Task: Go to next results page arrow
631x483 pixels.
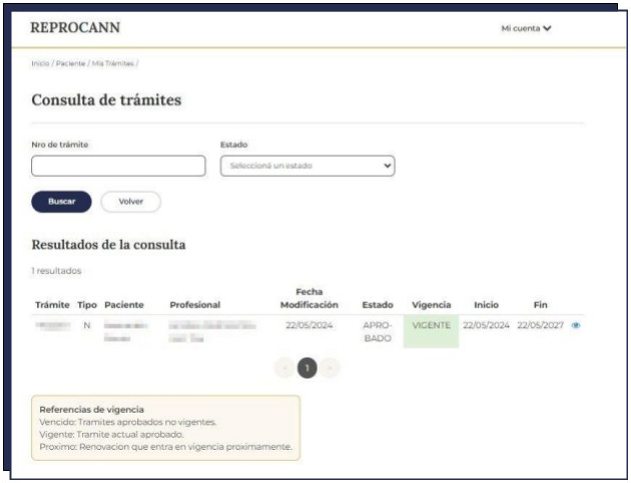Action: pos(330,369)
